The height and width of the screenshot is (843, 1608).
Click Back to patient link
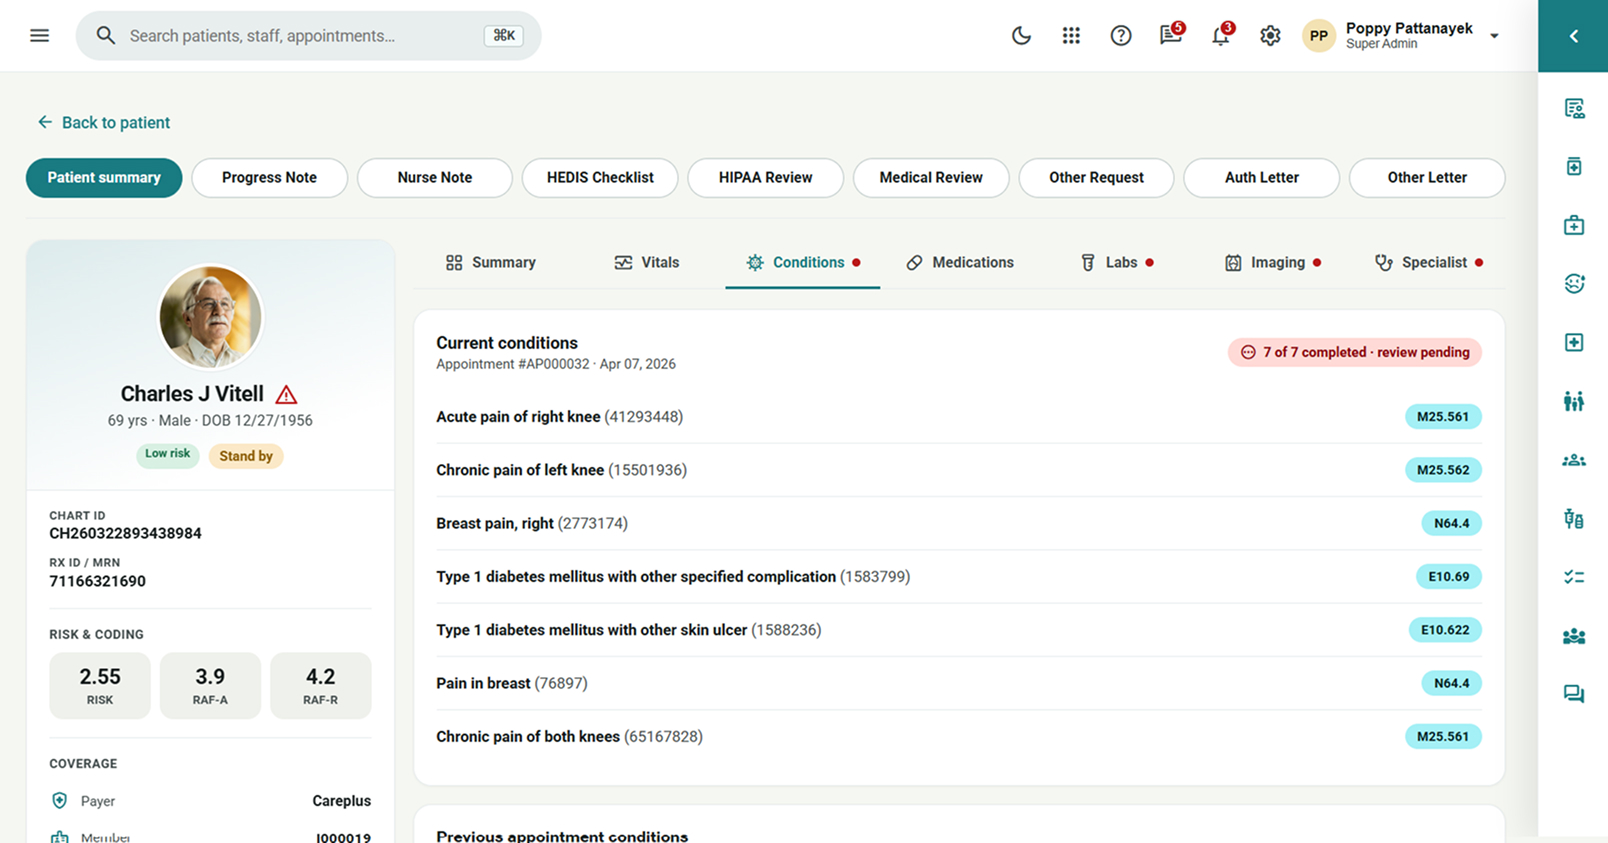point(104,122)
